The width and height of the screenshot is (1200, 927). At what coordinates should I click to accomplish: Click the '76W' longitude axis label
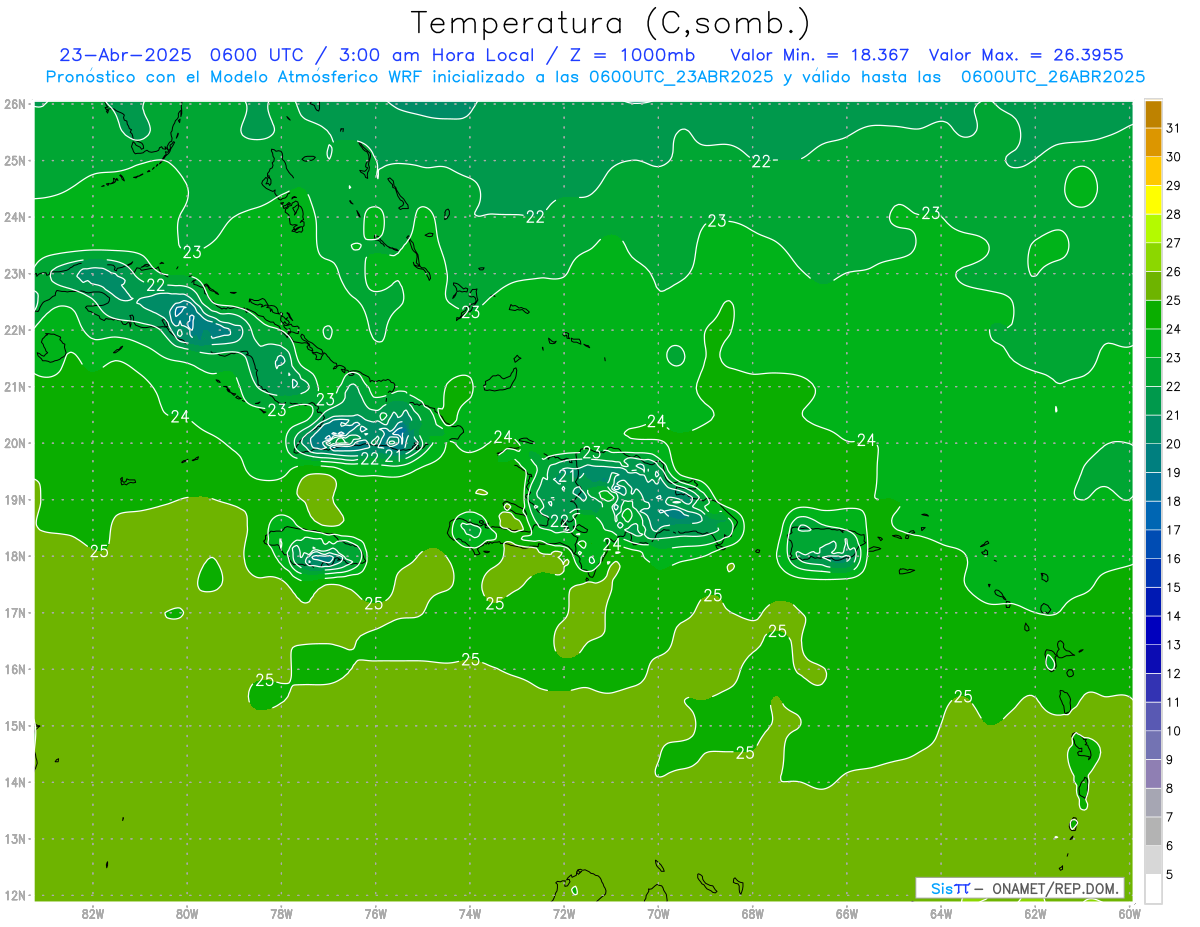pos(375,913)
